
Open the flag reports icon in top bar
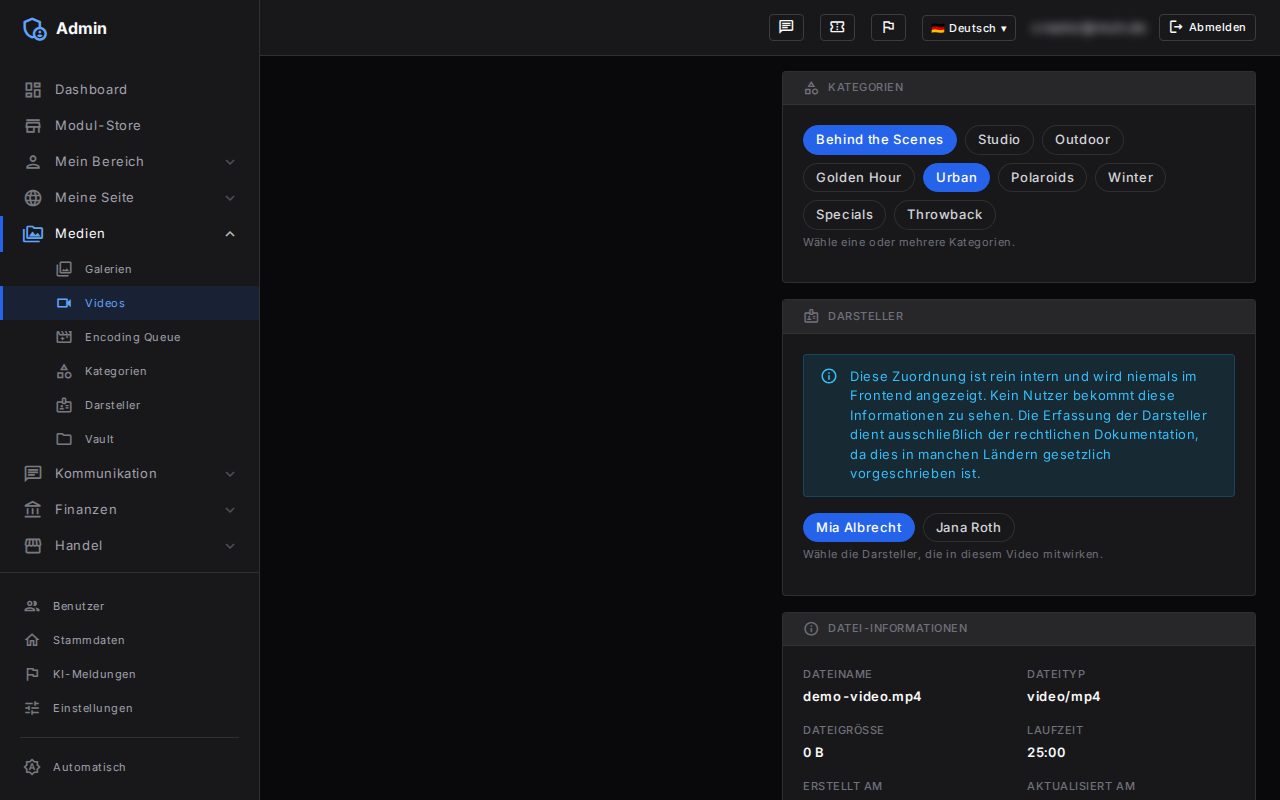coord(888,27)
